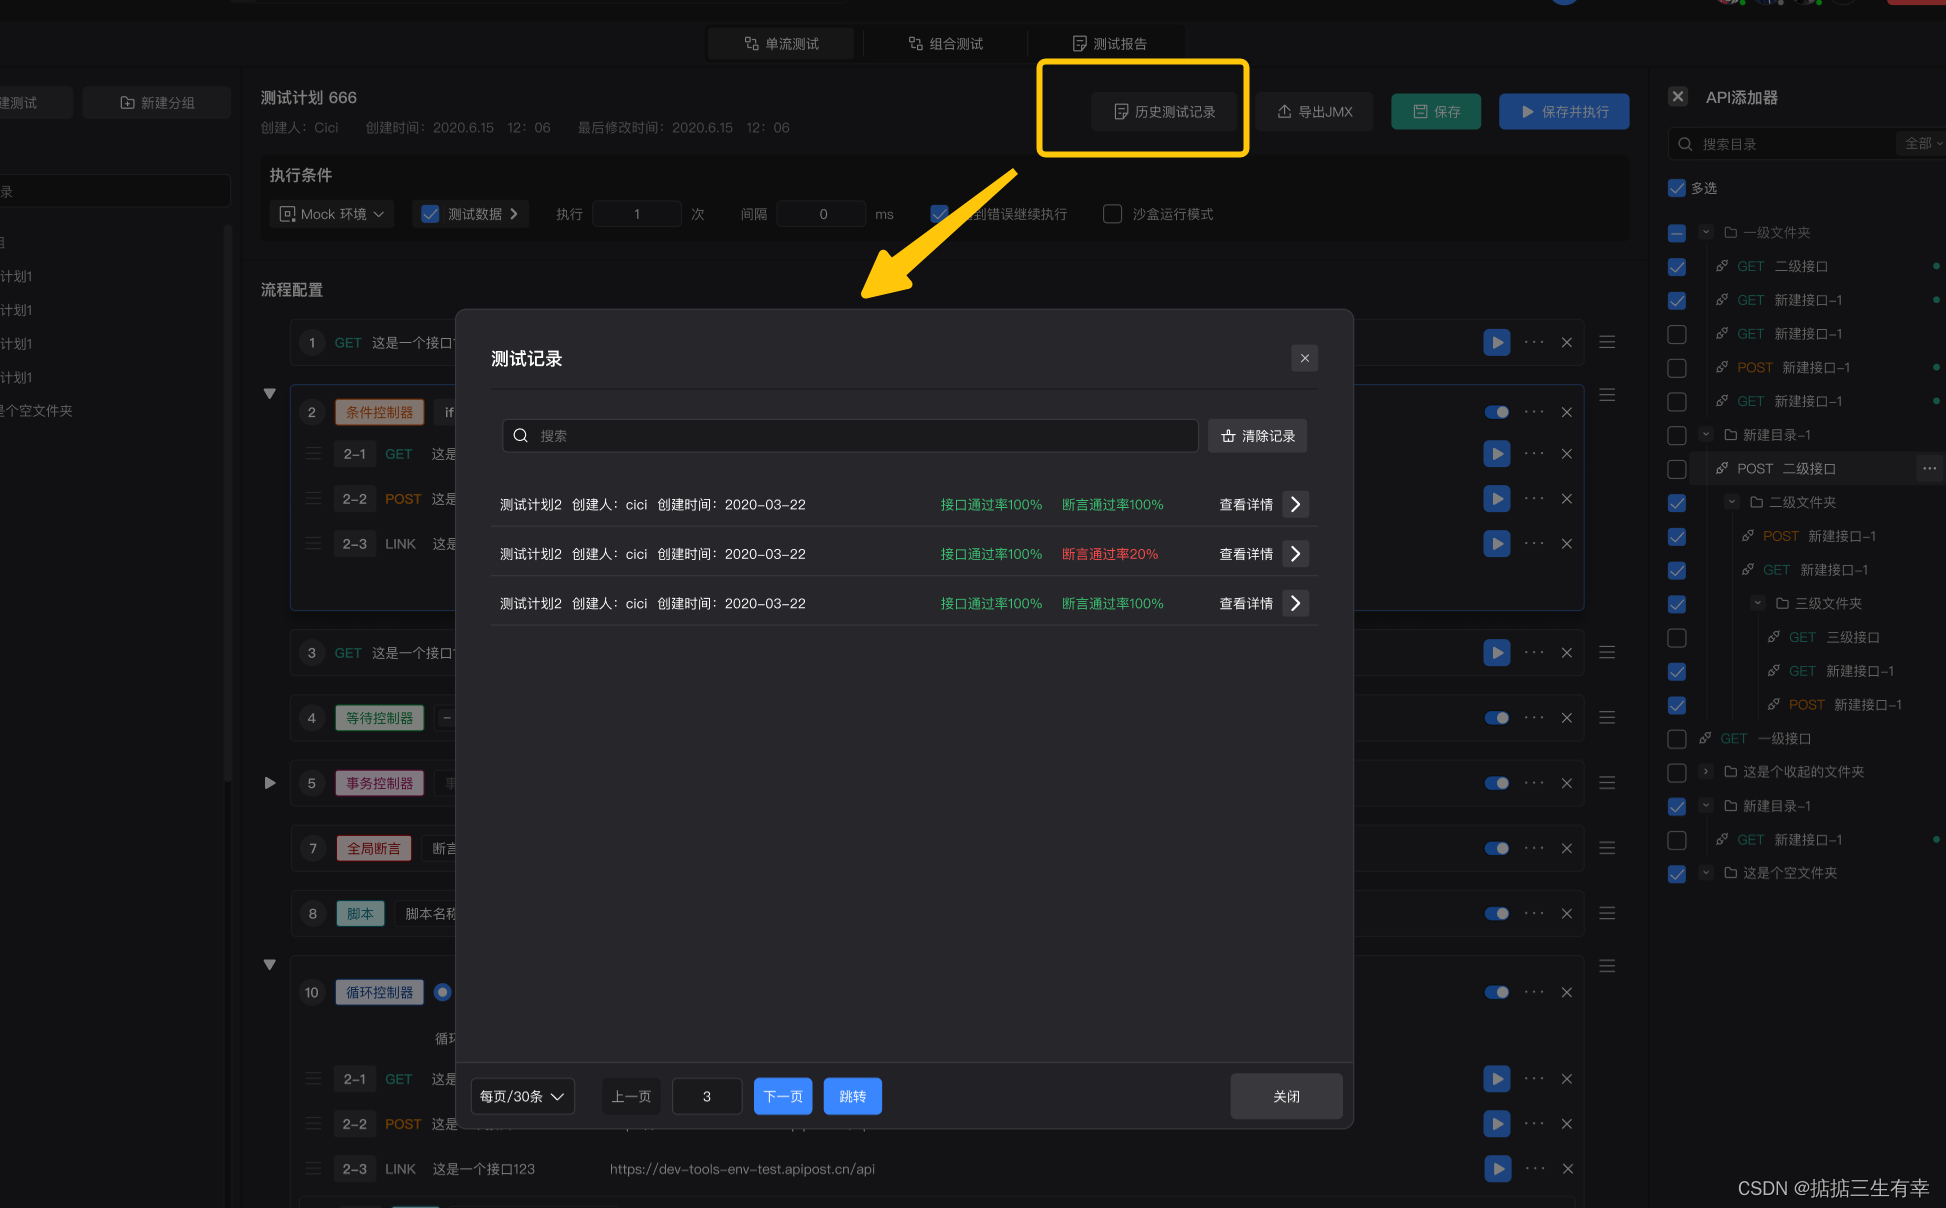1946x1208 pixels.
Task: Toggle switch on 循环控制器 step 10
Action: tap(1497, 992)
